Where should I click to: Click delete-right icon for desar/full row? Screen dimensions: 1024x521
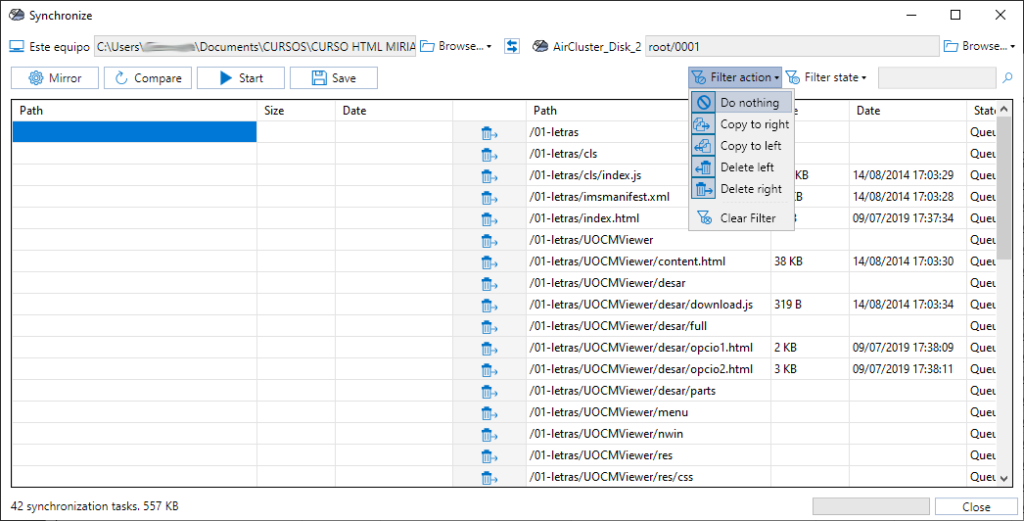point(489,327)
